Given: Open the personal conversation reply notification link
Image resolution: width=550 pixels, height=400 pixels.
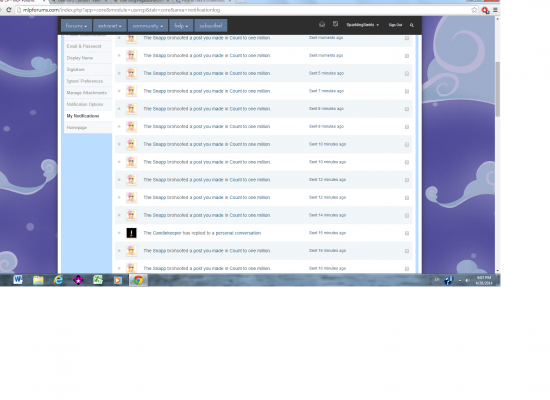Looking at the screenshot, I should (202, 233).
